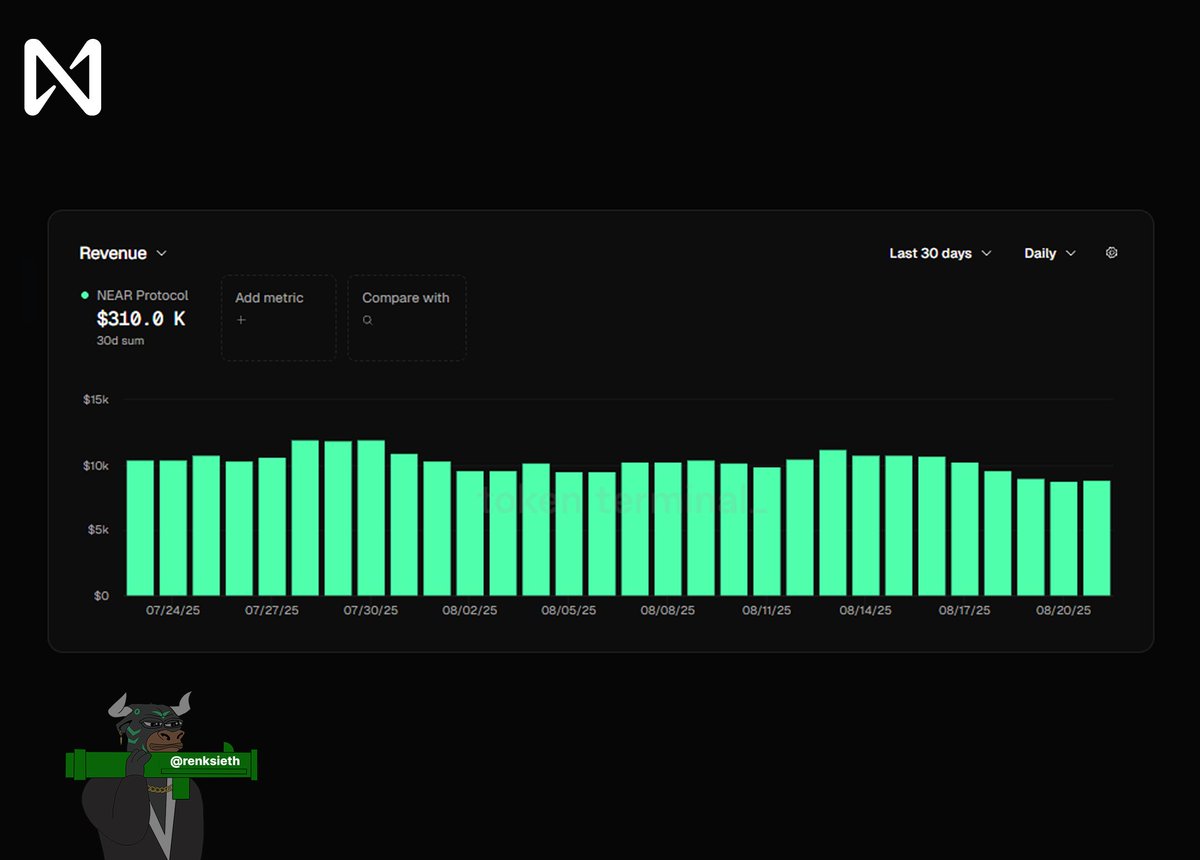Viewport: 1200px width, 860px height.
Task: Open the Revenue metric dropdown
Action: [123, 254]
